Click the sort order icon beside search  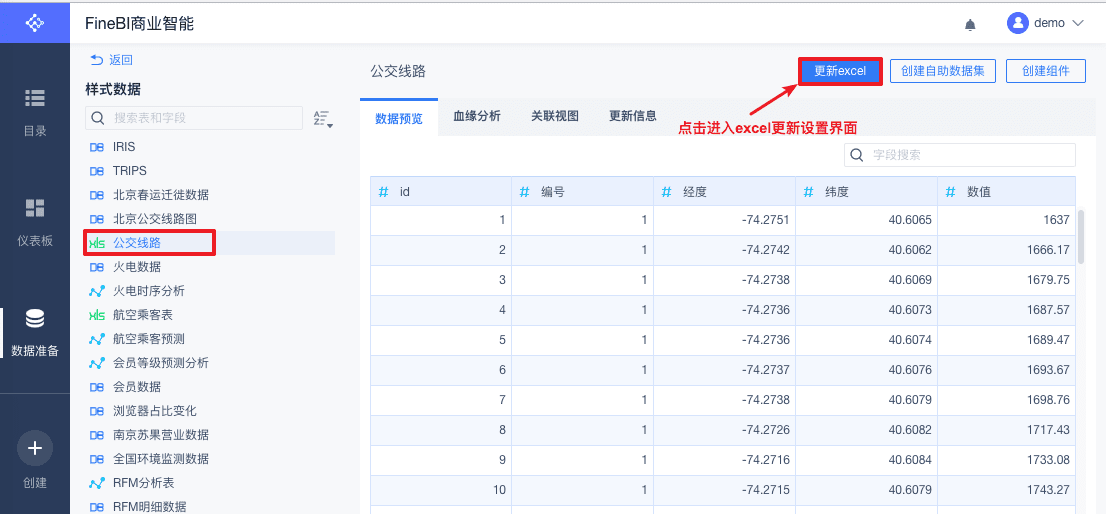322,119
